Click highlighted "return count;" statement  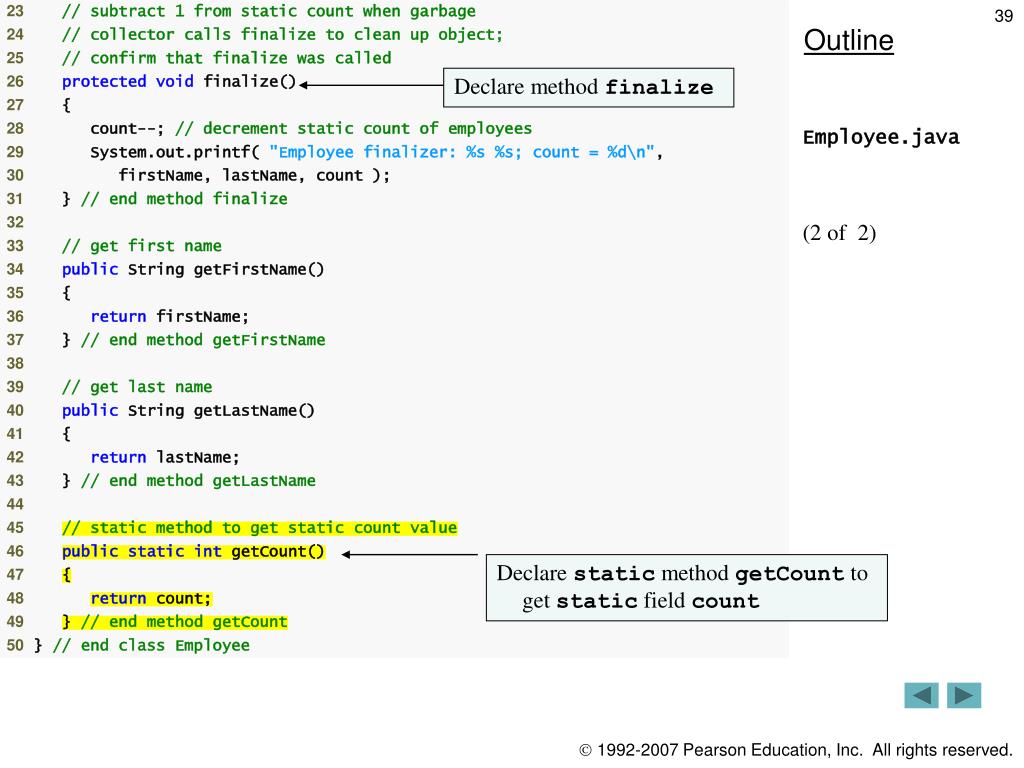151,598
